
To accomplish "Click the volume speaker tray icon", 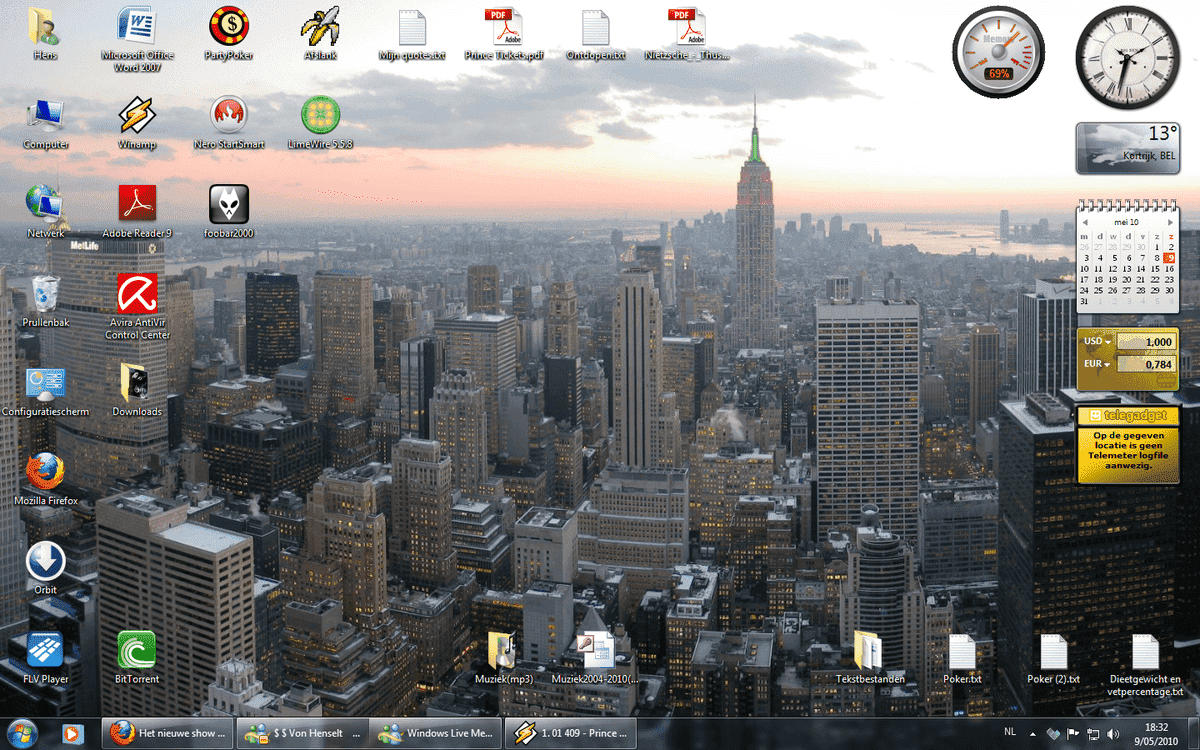I will click(x=1113, y=734).
